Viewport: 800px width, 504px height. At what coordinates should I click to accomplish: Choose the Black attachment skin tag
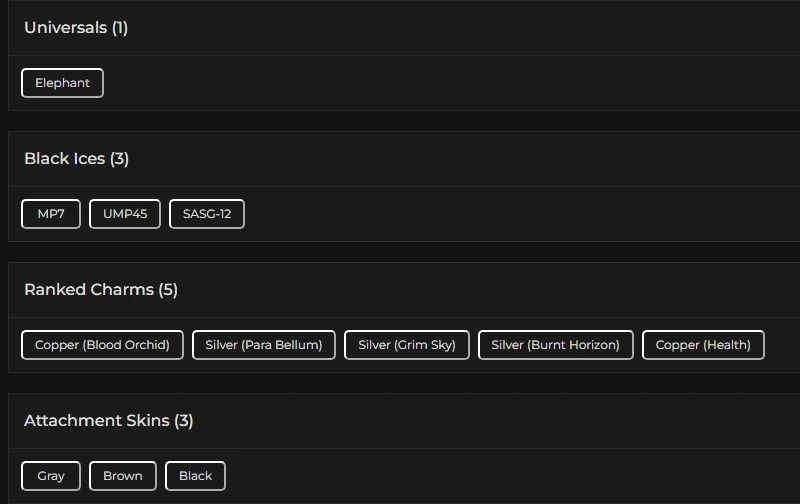(196, 476)
